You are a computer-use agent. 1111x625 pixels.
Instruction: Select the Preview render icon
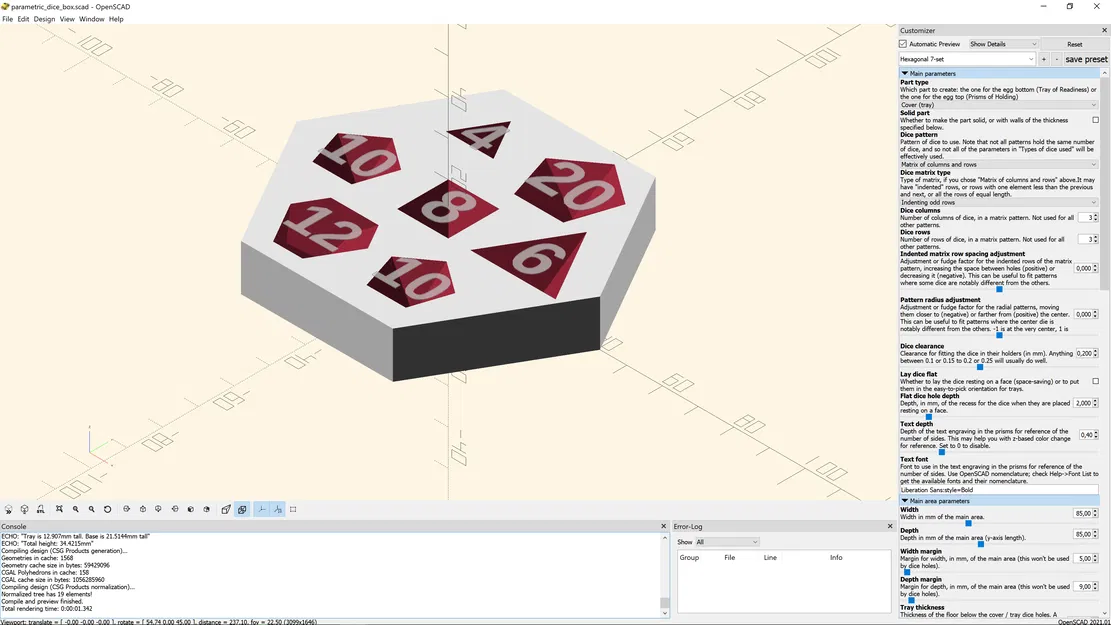[x=9, y=509]
